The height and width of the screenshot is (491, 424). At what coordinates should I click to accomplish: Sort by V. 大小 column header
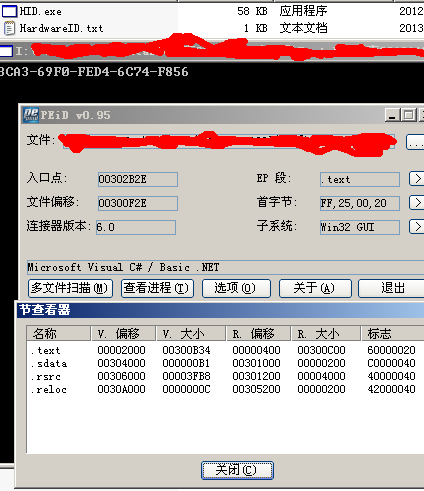coord(191,333)
